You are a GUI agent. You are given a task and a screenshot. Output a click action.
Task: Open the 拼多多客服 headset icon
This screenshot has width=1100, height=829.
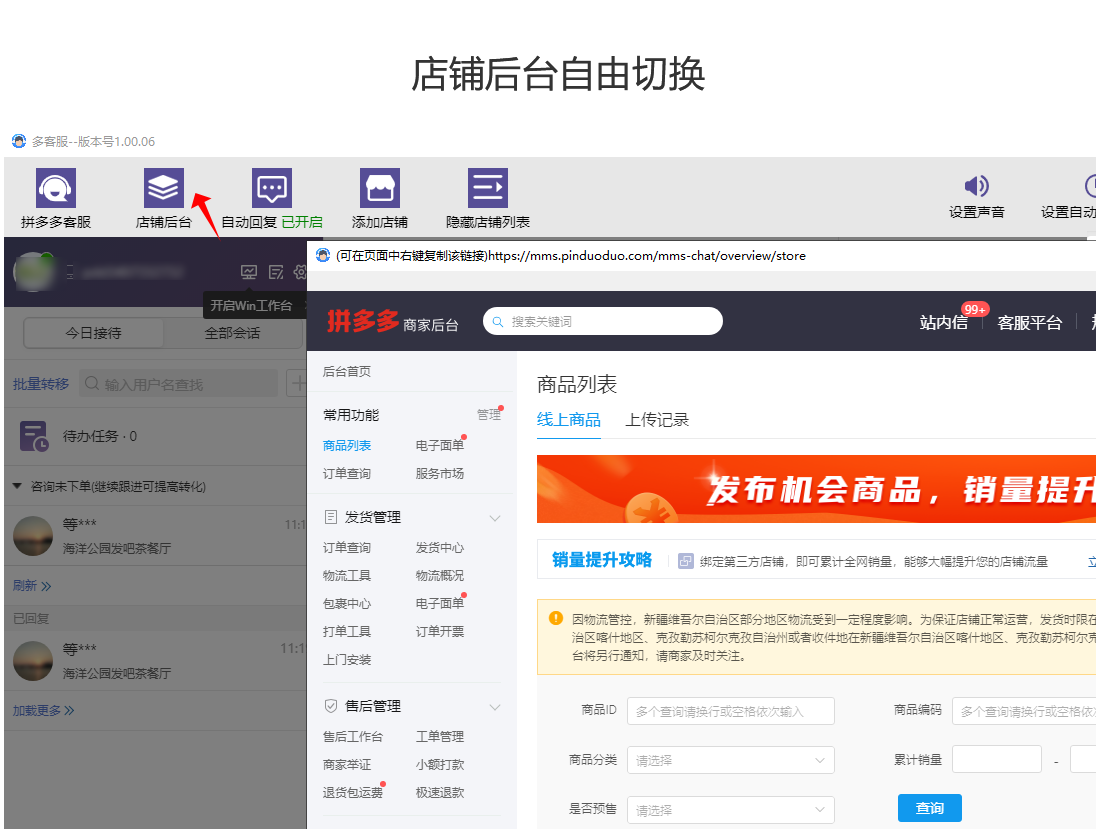[56, 188]
